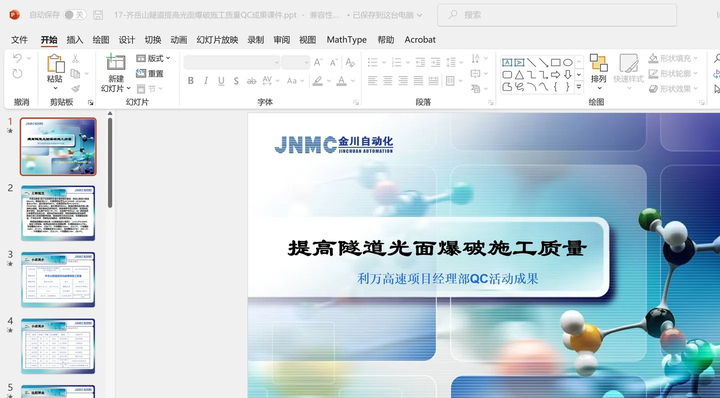Click the New Slide (新建幻灯片) icon

coord(116,63)
